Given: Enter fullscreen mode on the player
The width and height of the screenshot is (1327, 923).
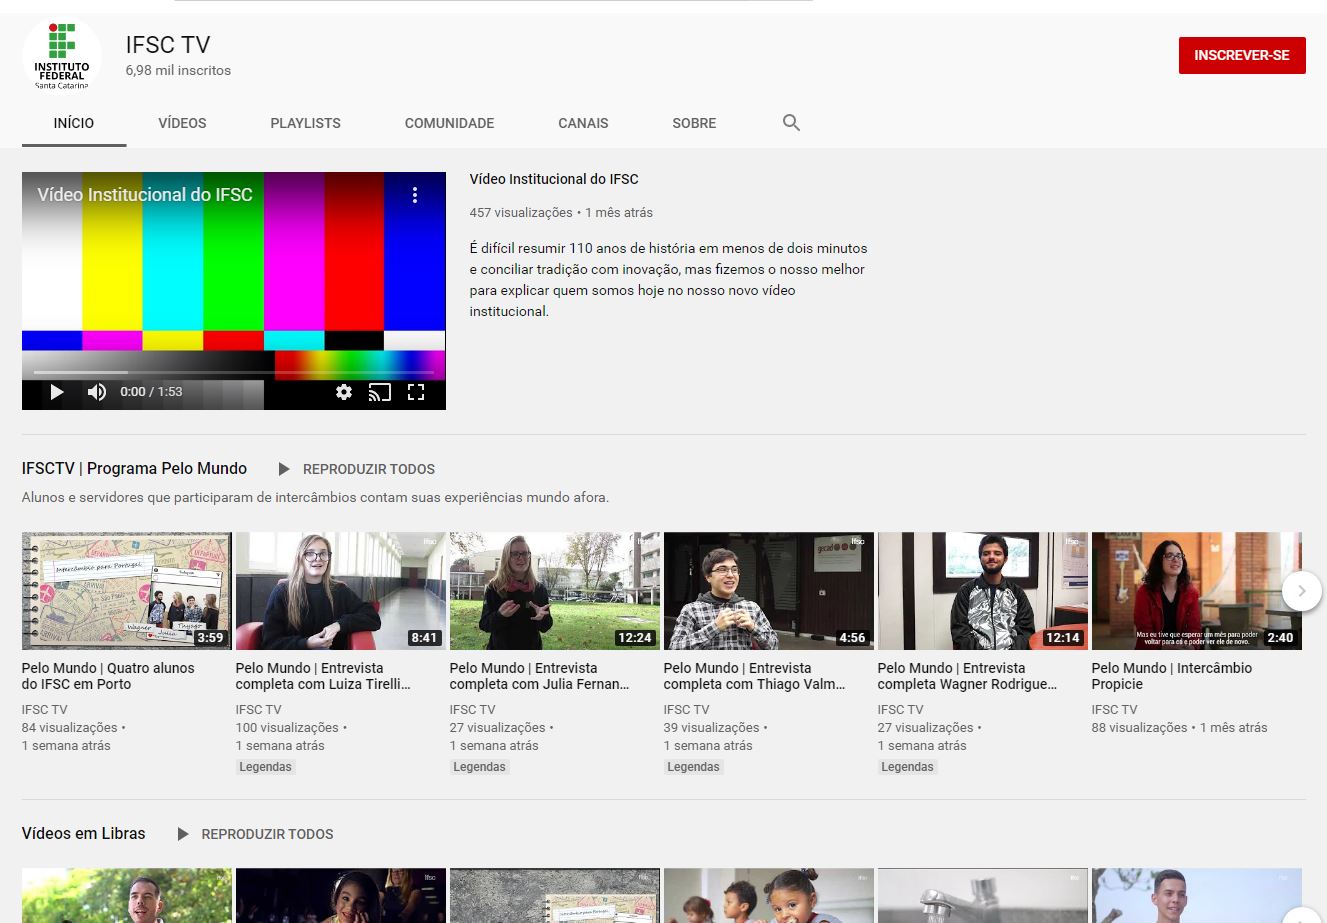Looking at the screenshot, I should [x=416, y=392].
